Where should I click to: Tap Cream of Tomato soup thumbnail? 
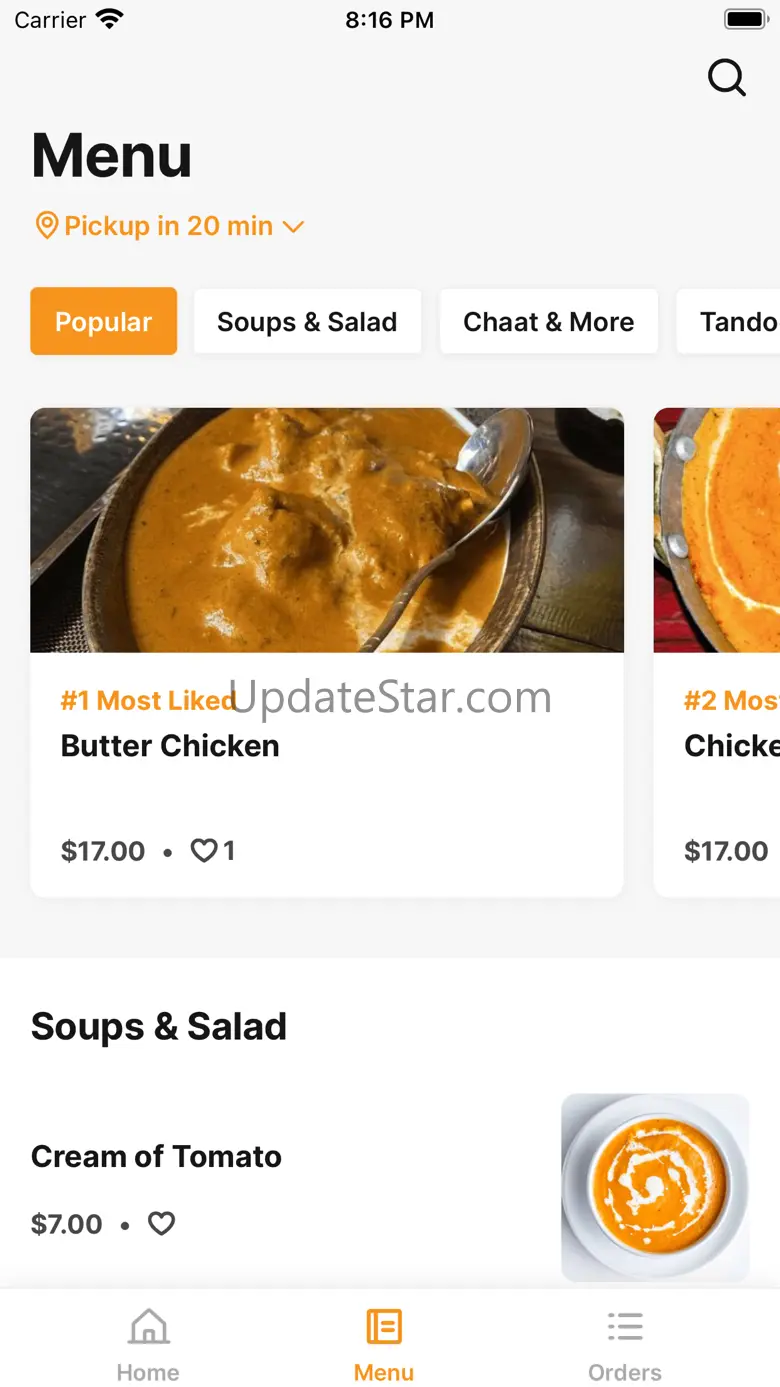click(655, 1187)
